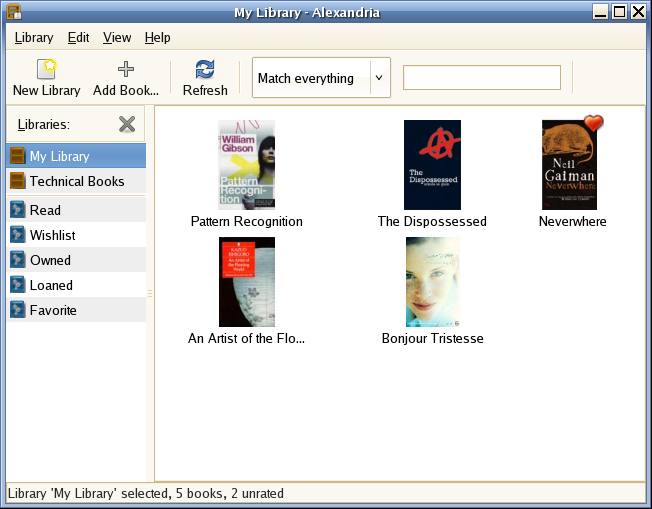This screenshot has height=509, width=652.
Task: Select the Technical Books library
Action: [x=76, y=181]
